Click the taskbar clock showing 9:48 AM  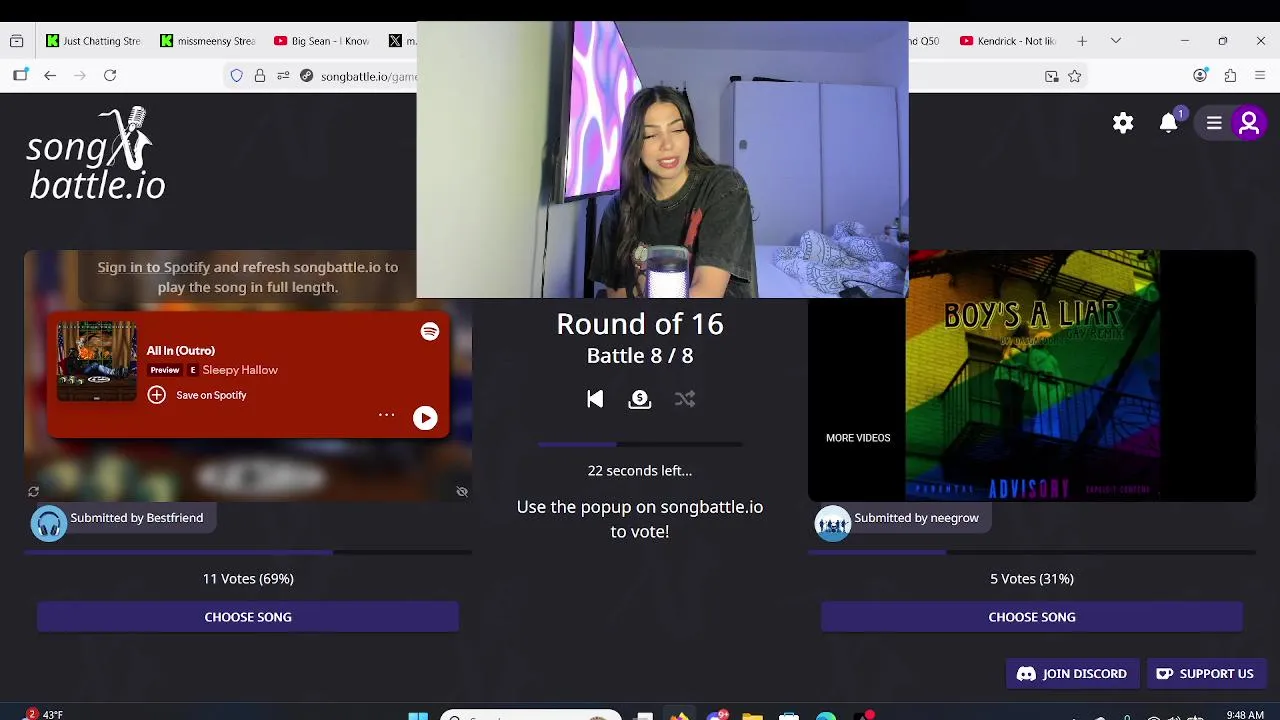point(1245,715)
